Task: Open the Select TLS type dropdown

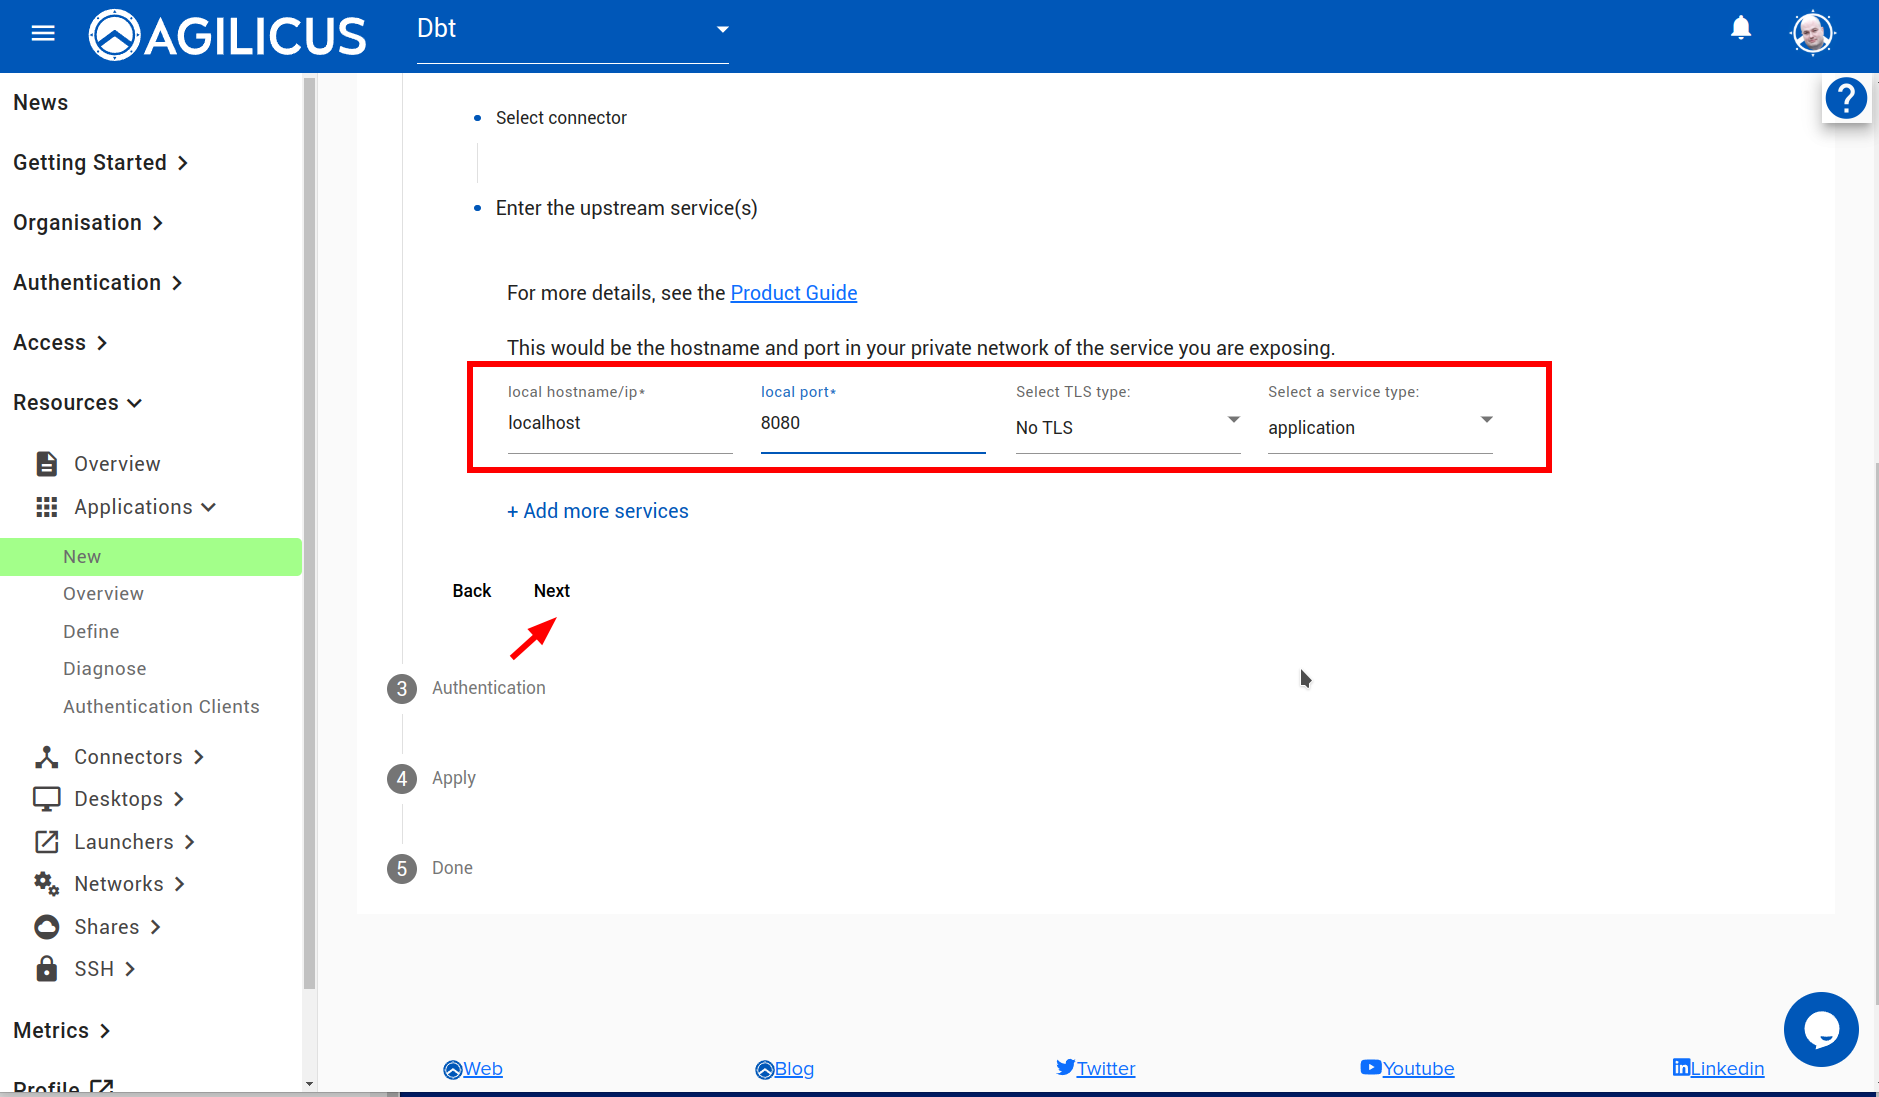Action: 1233,420
